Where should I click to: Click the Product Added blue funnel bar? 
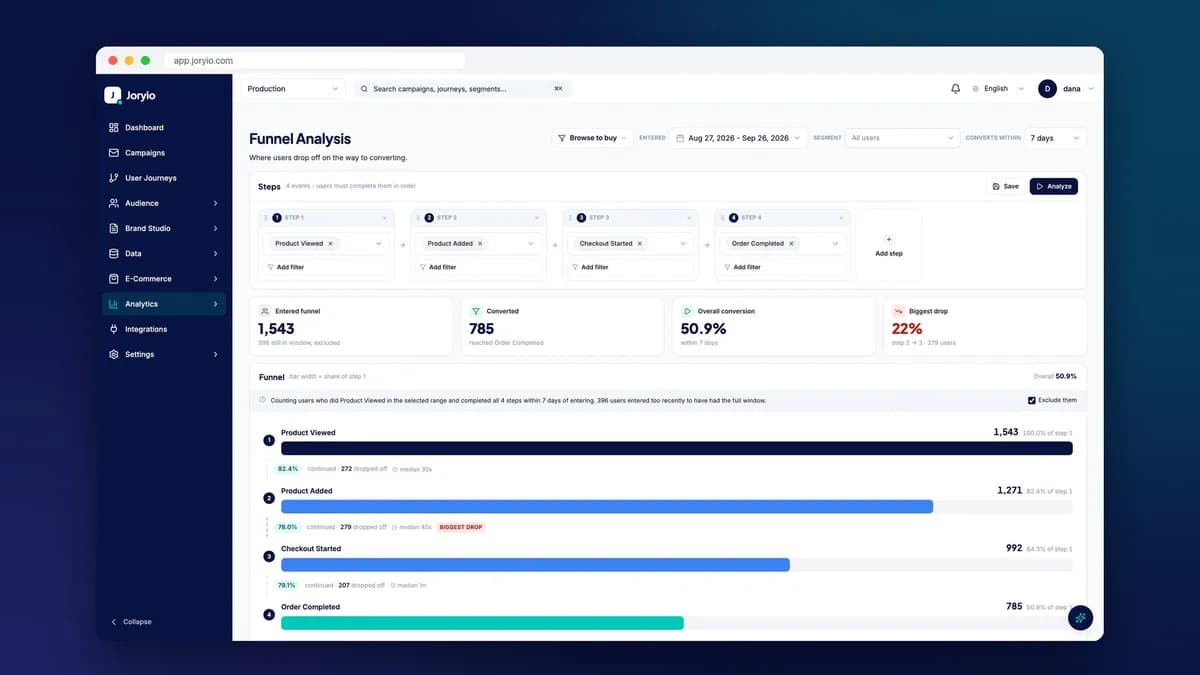click(607, 507)
